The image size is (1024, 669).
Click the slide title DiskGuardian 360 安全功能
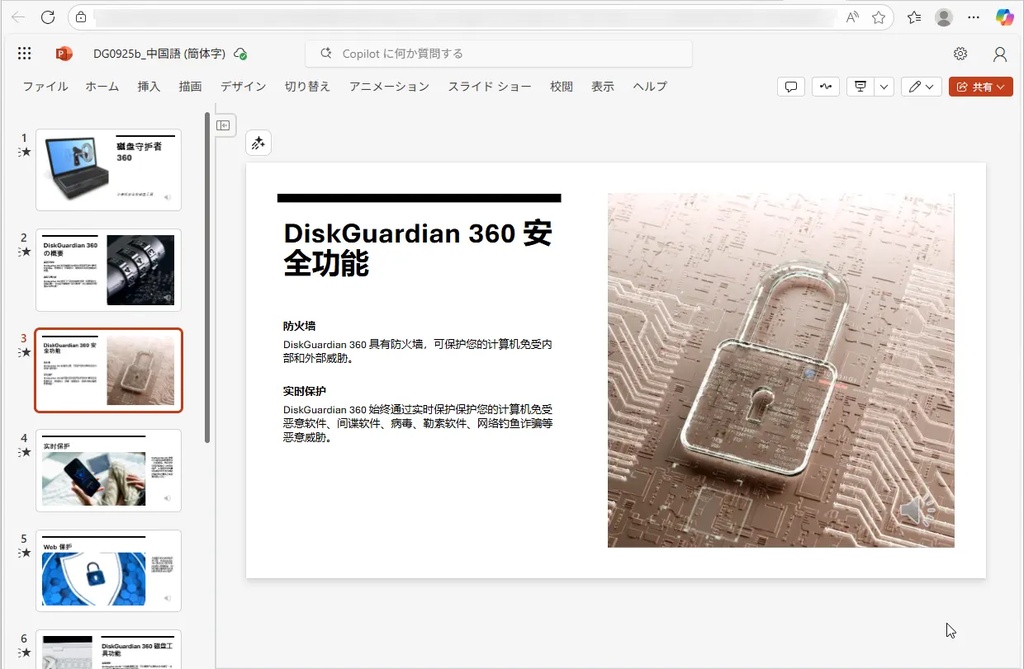pos(418,248)
